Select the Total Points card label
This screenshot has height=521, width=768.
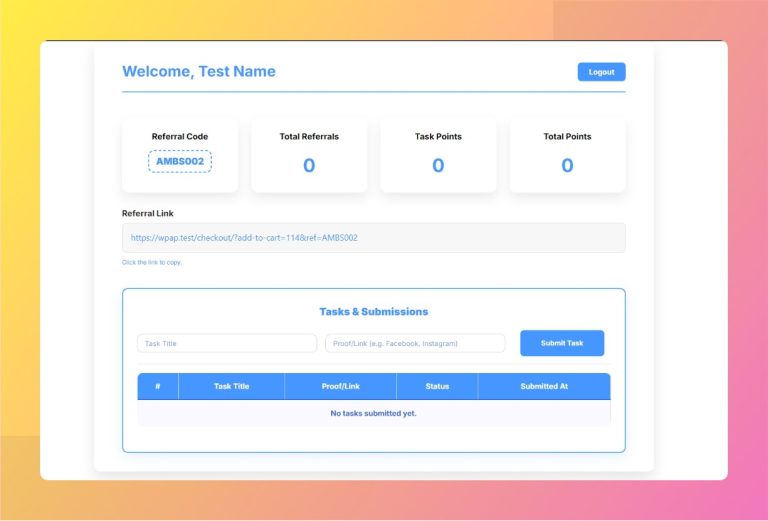click(x=567, y=136)
